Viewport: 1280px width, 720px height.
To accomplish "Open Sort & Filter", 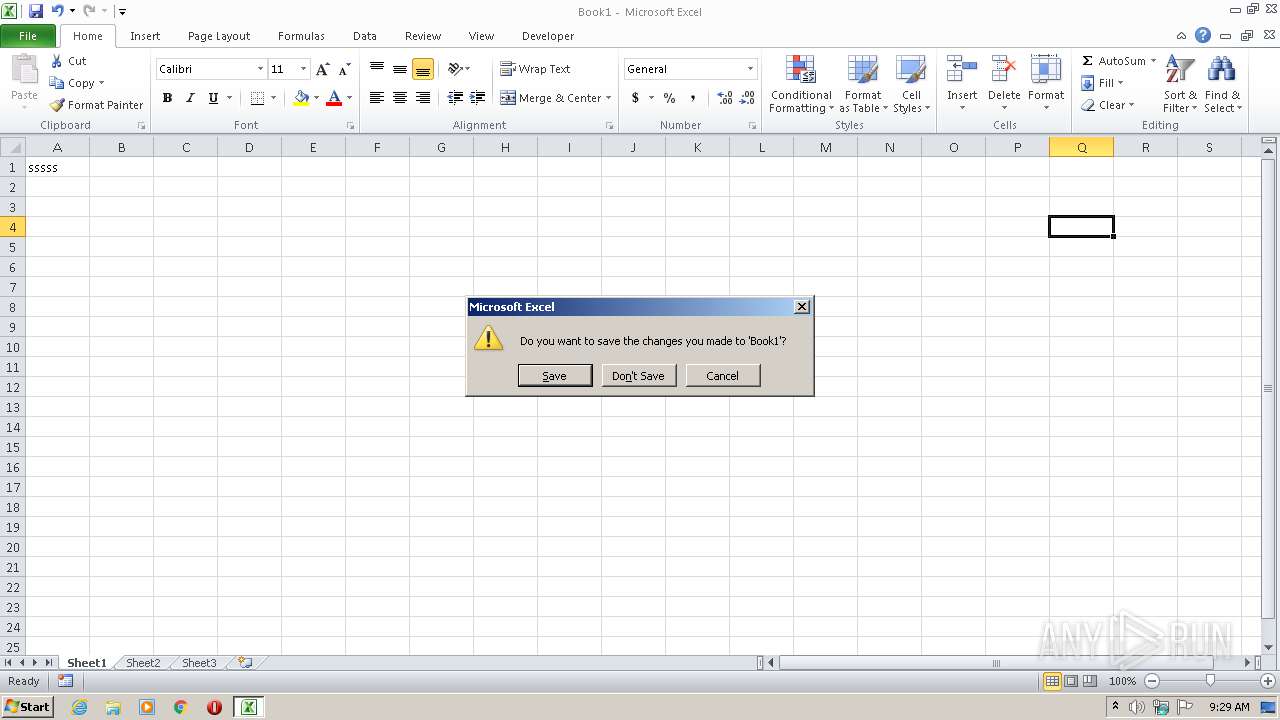I will (x=1180, y=84).
